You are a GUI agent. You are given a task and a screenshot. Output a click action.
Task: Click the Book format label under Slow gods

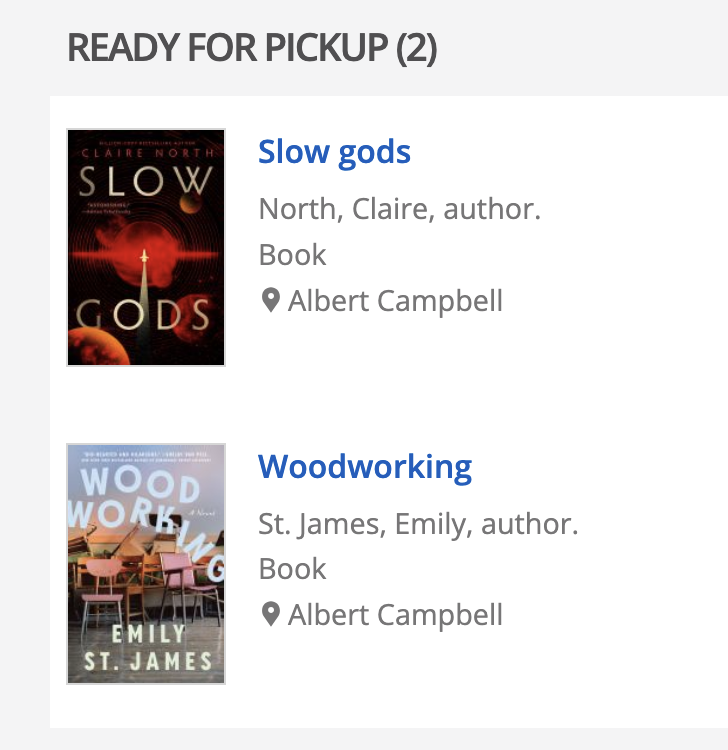pyautogui.click(x=292, y=255)
